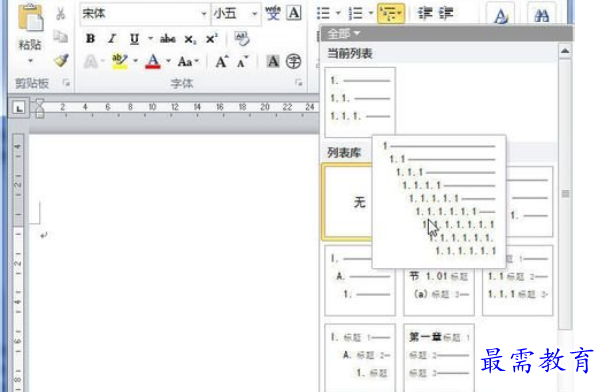
Task: Click the Numbering list icon
Action: click(x=356, y=13)
